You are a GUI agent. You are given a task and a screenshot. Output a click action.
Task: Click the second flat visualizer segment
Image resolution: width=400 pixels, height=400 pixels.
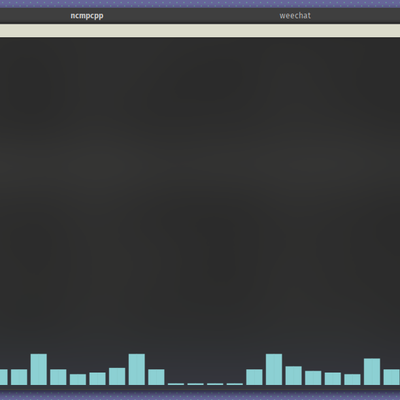pyautogui.click(x=196, y=384)
